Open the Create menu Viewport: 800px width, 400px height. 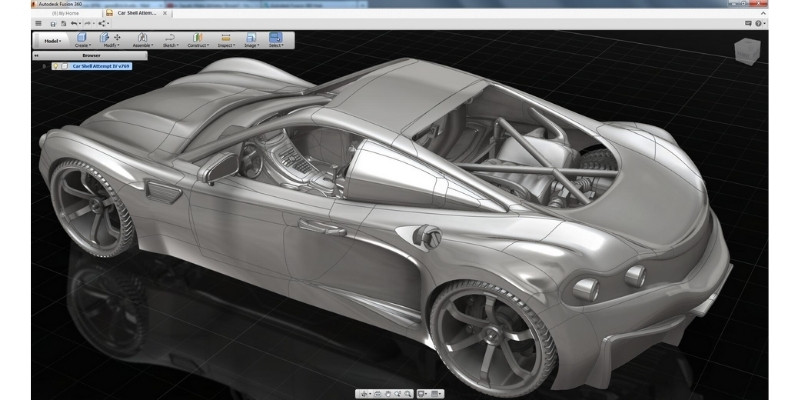pos(83,45)
